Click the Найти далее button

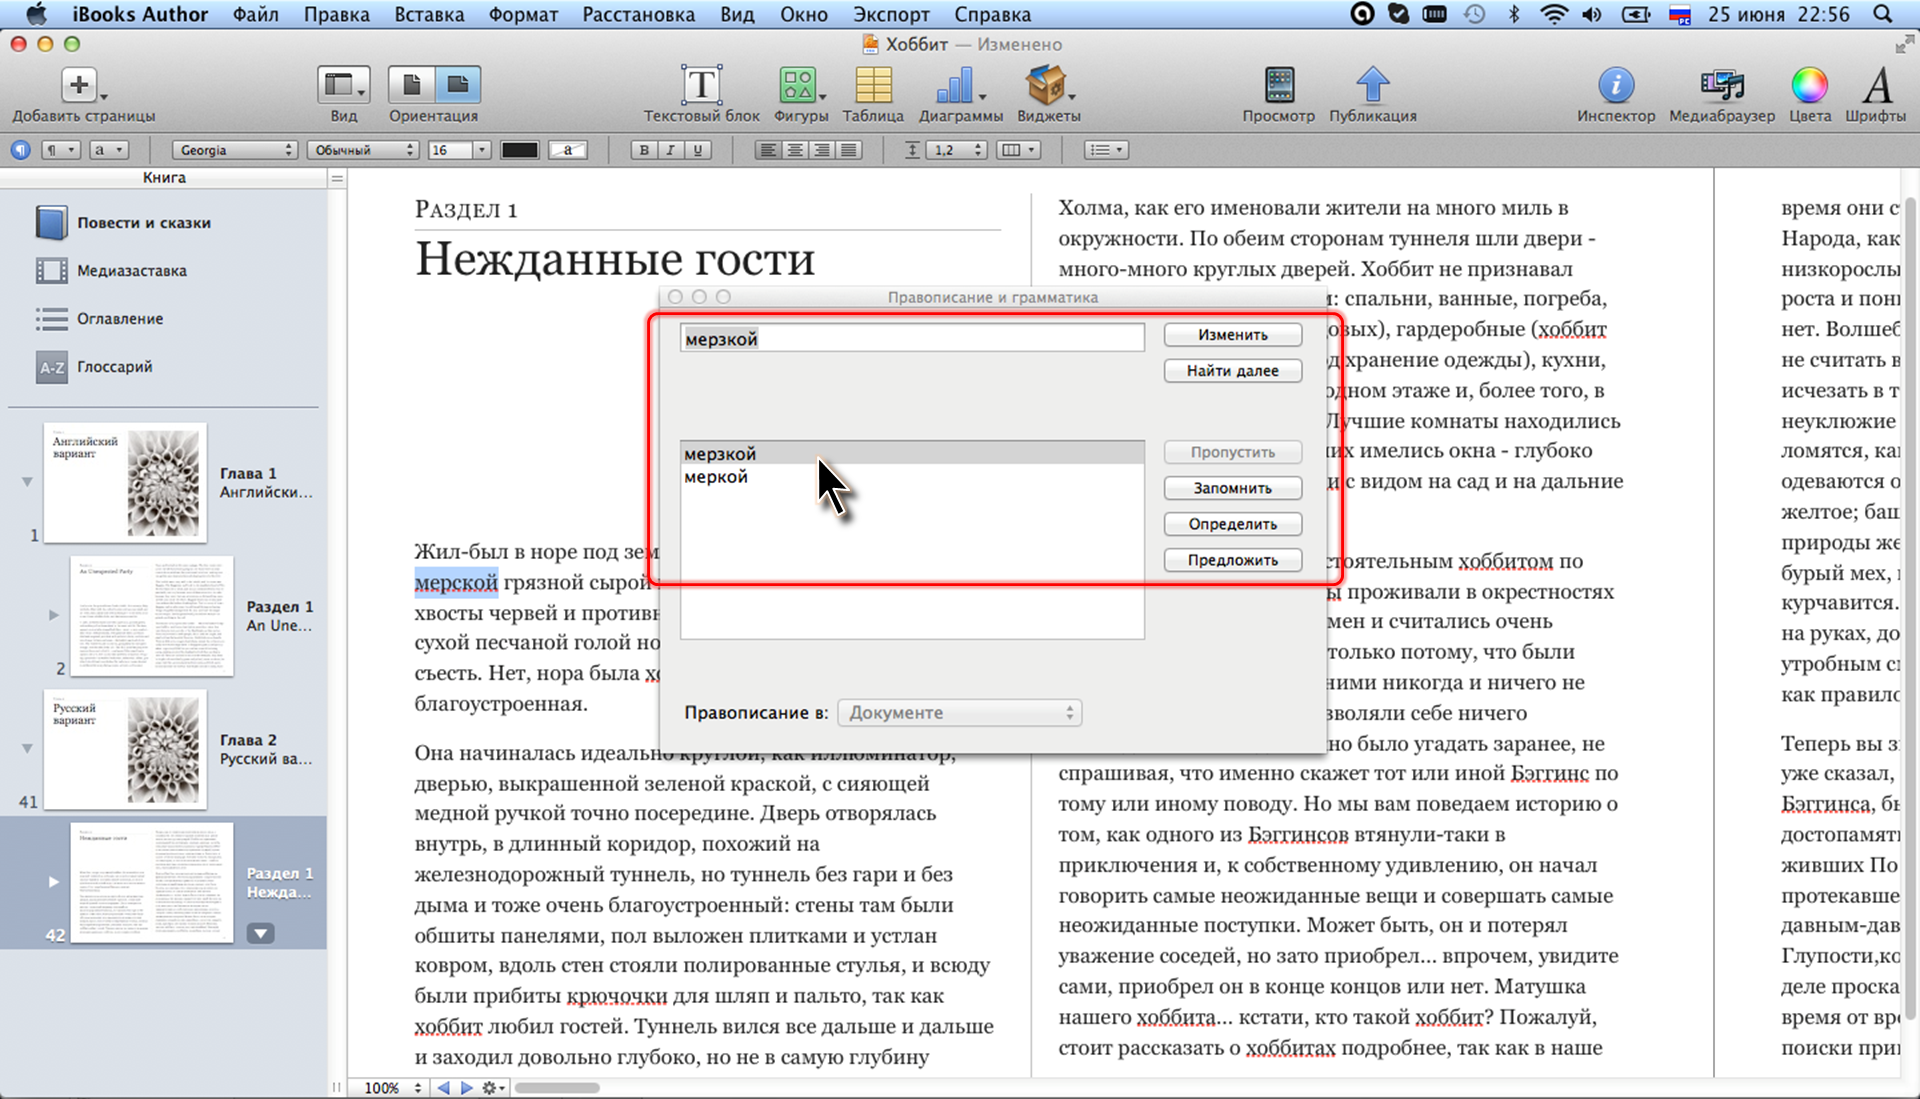coord(1233,370)
